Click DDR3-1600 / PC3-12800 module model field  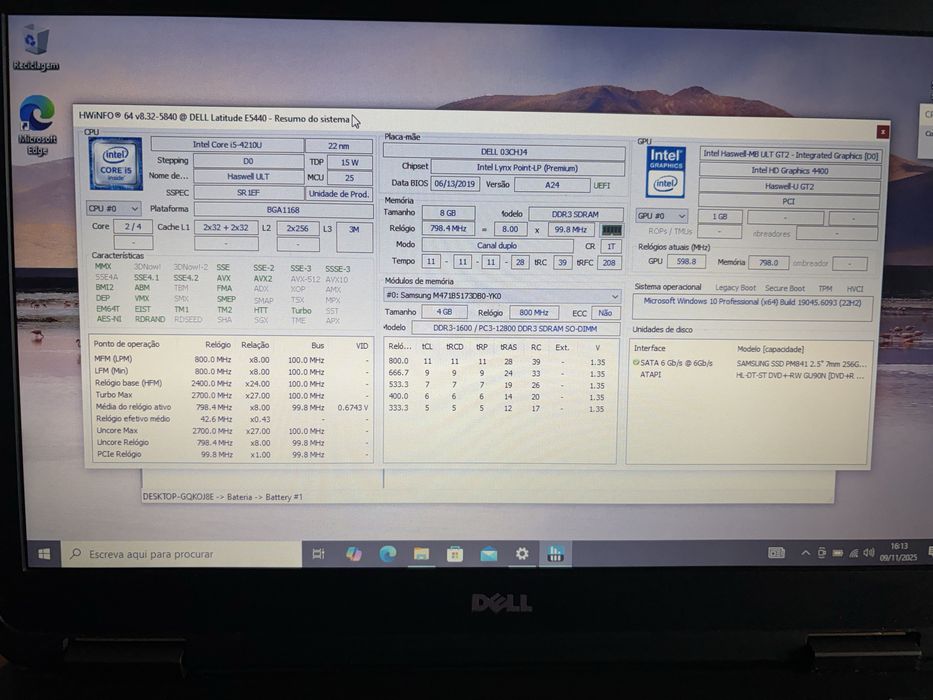[515, 328]
